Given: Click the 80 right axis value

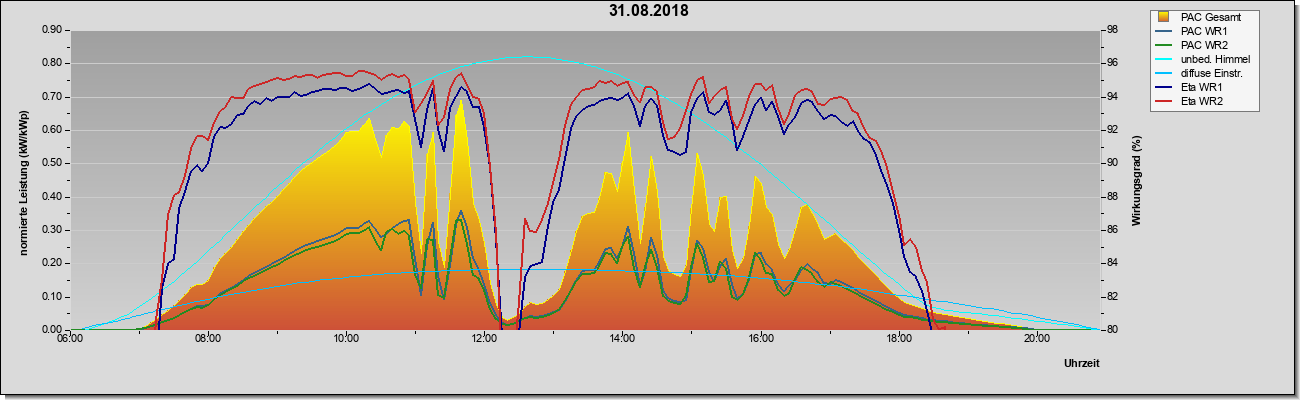Looking at the screenshot, I should tap(1113, 330).
